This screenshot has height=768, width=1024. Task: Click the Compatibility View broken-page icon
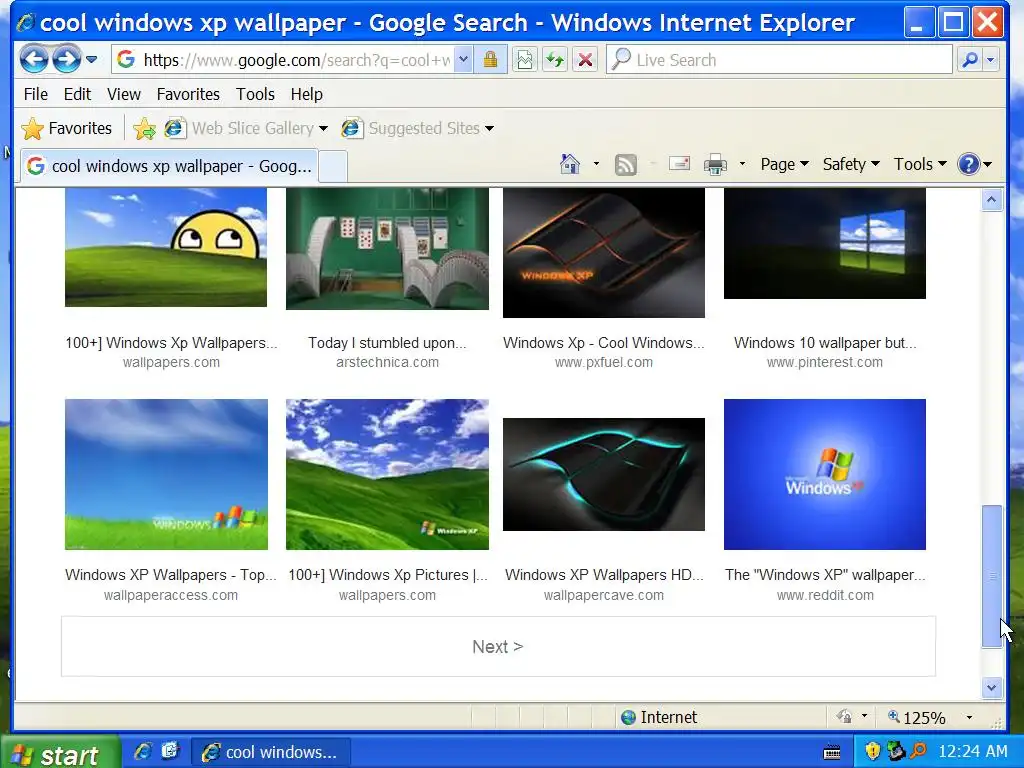pyautogui.click(x=524, y=60)
